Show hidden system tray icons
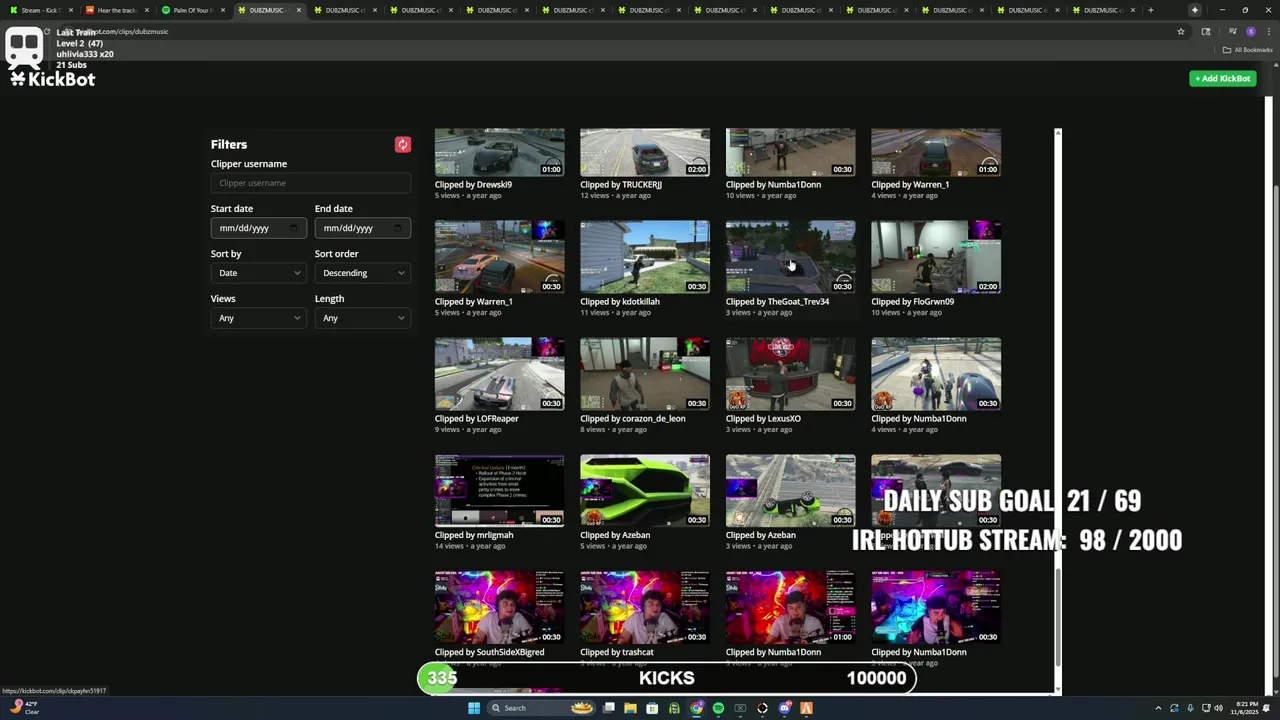Screen dimensions: 1280x720 click(1160, 708)
